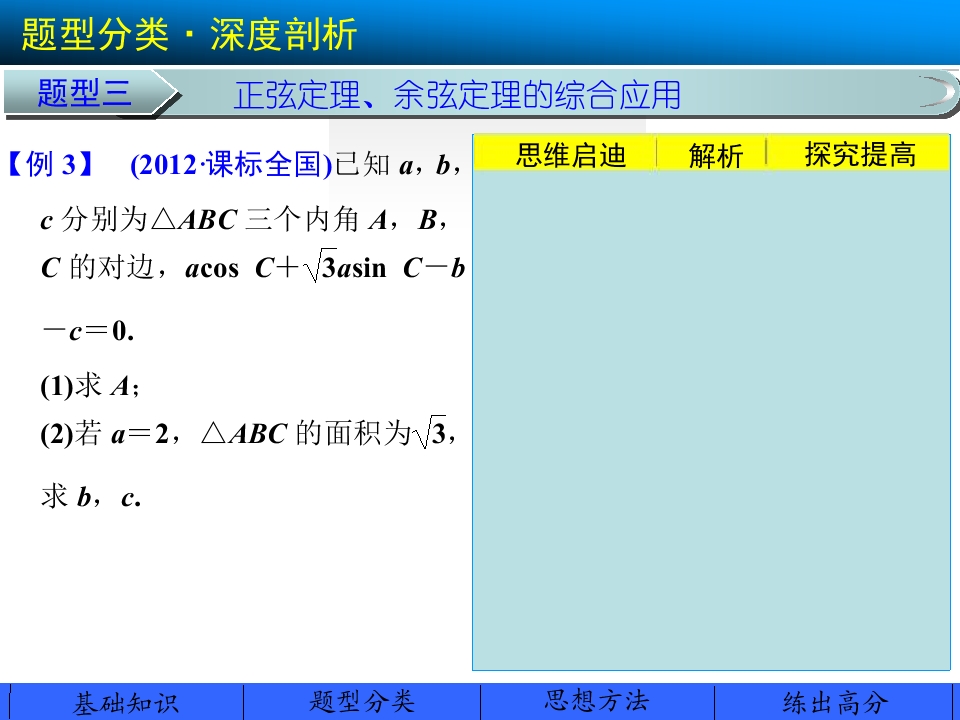The width and height of the screenshot is (960, 720).
Task: Select the 探究提高 tab
Action: click(860, 154)
